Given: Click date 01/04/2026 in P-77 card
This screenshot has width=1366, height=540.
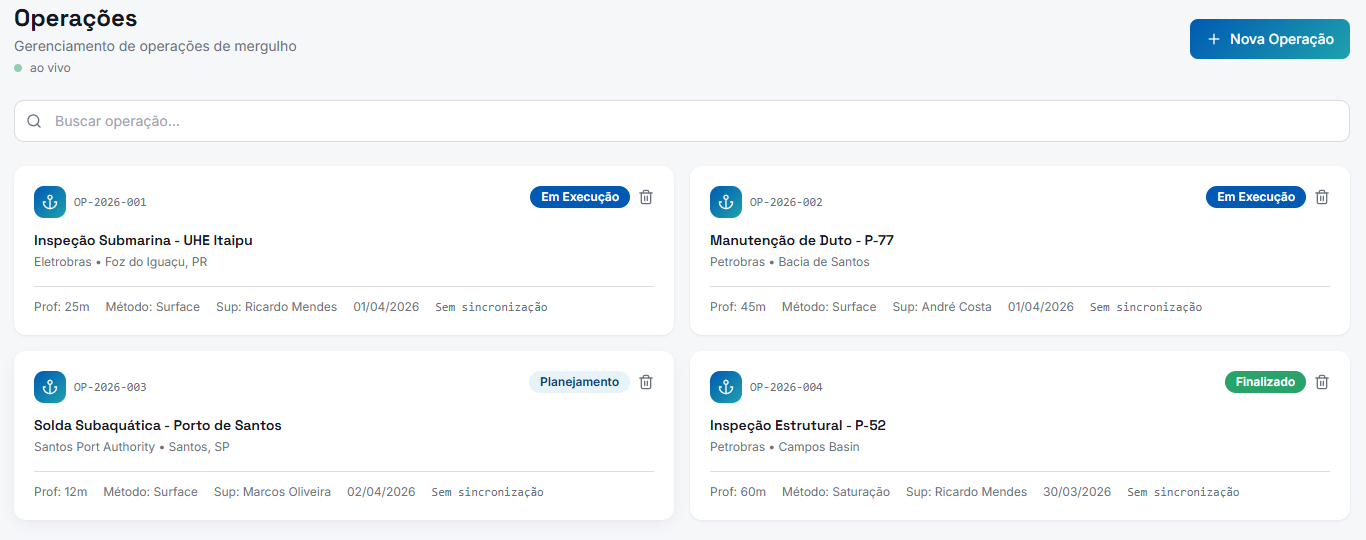Looking at the screenshot, I should tap(1041, 307).
